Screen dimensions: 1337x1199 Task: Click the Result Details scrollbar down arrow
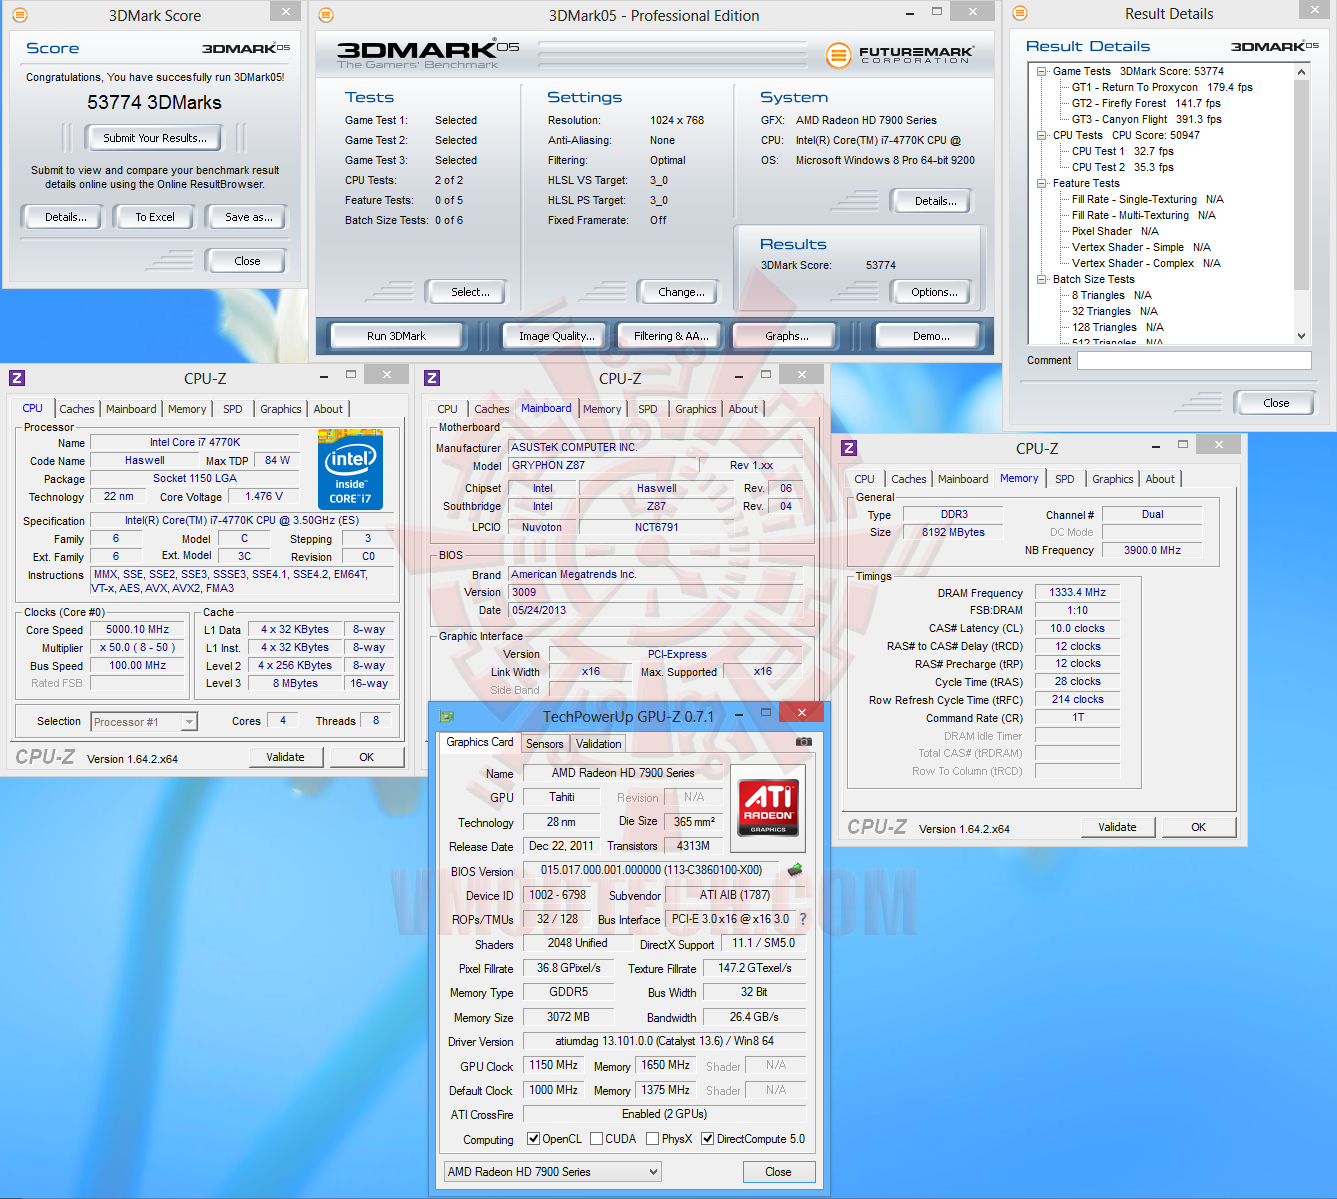coord(1301,336)
